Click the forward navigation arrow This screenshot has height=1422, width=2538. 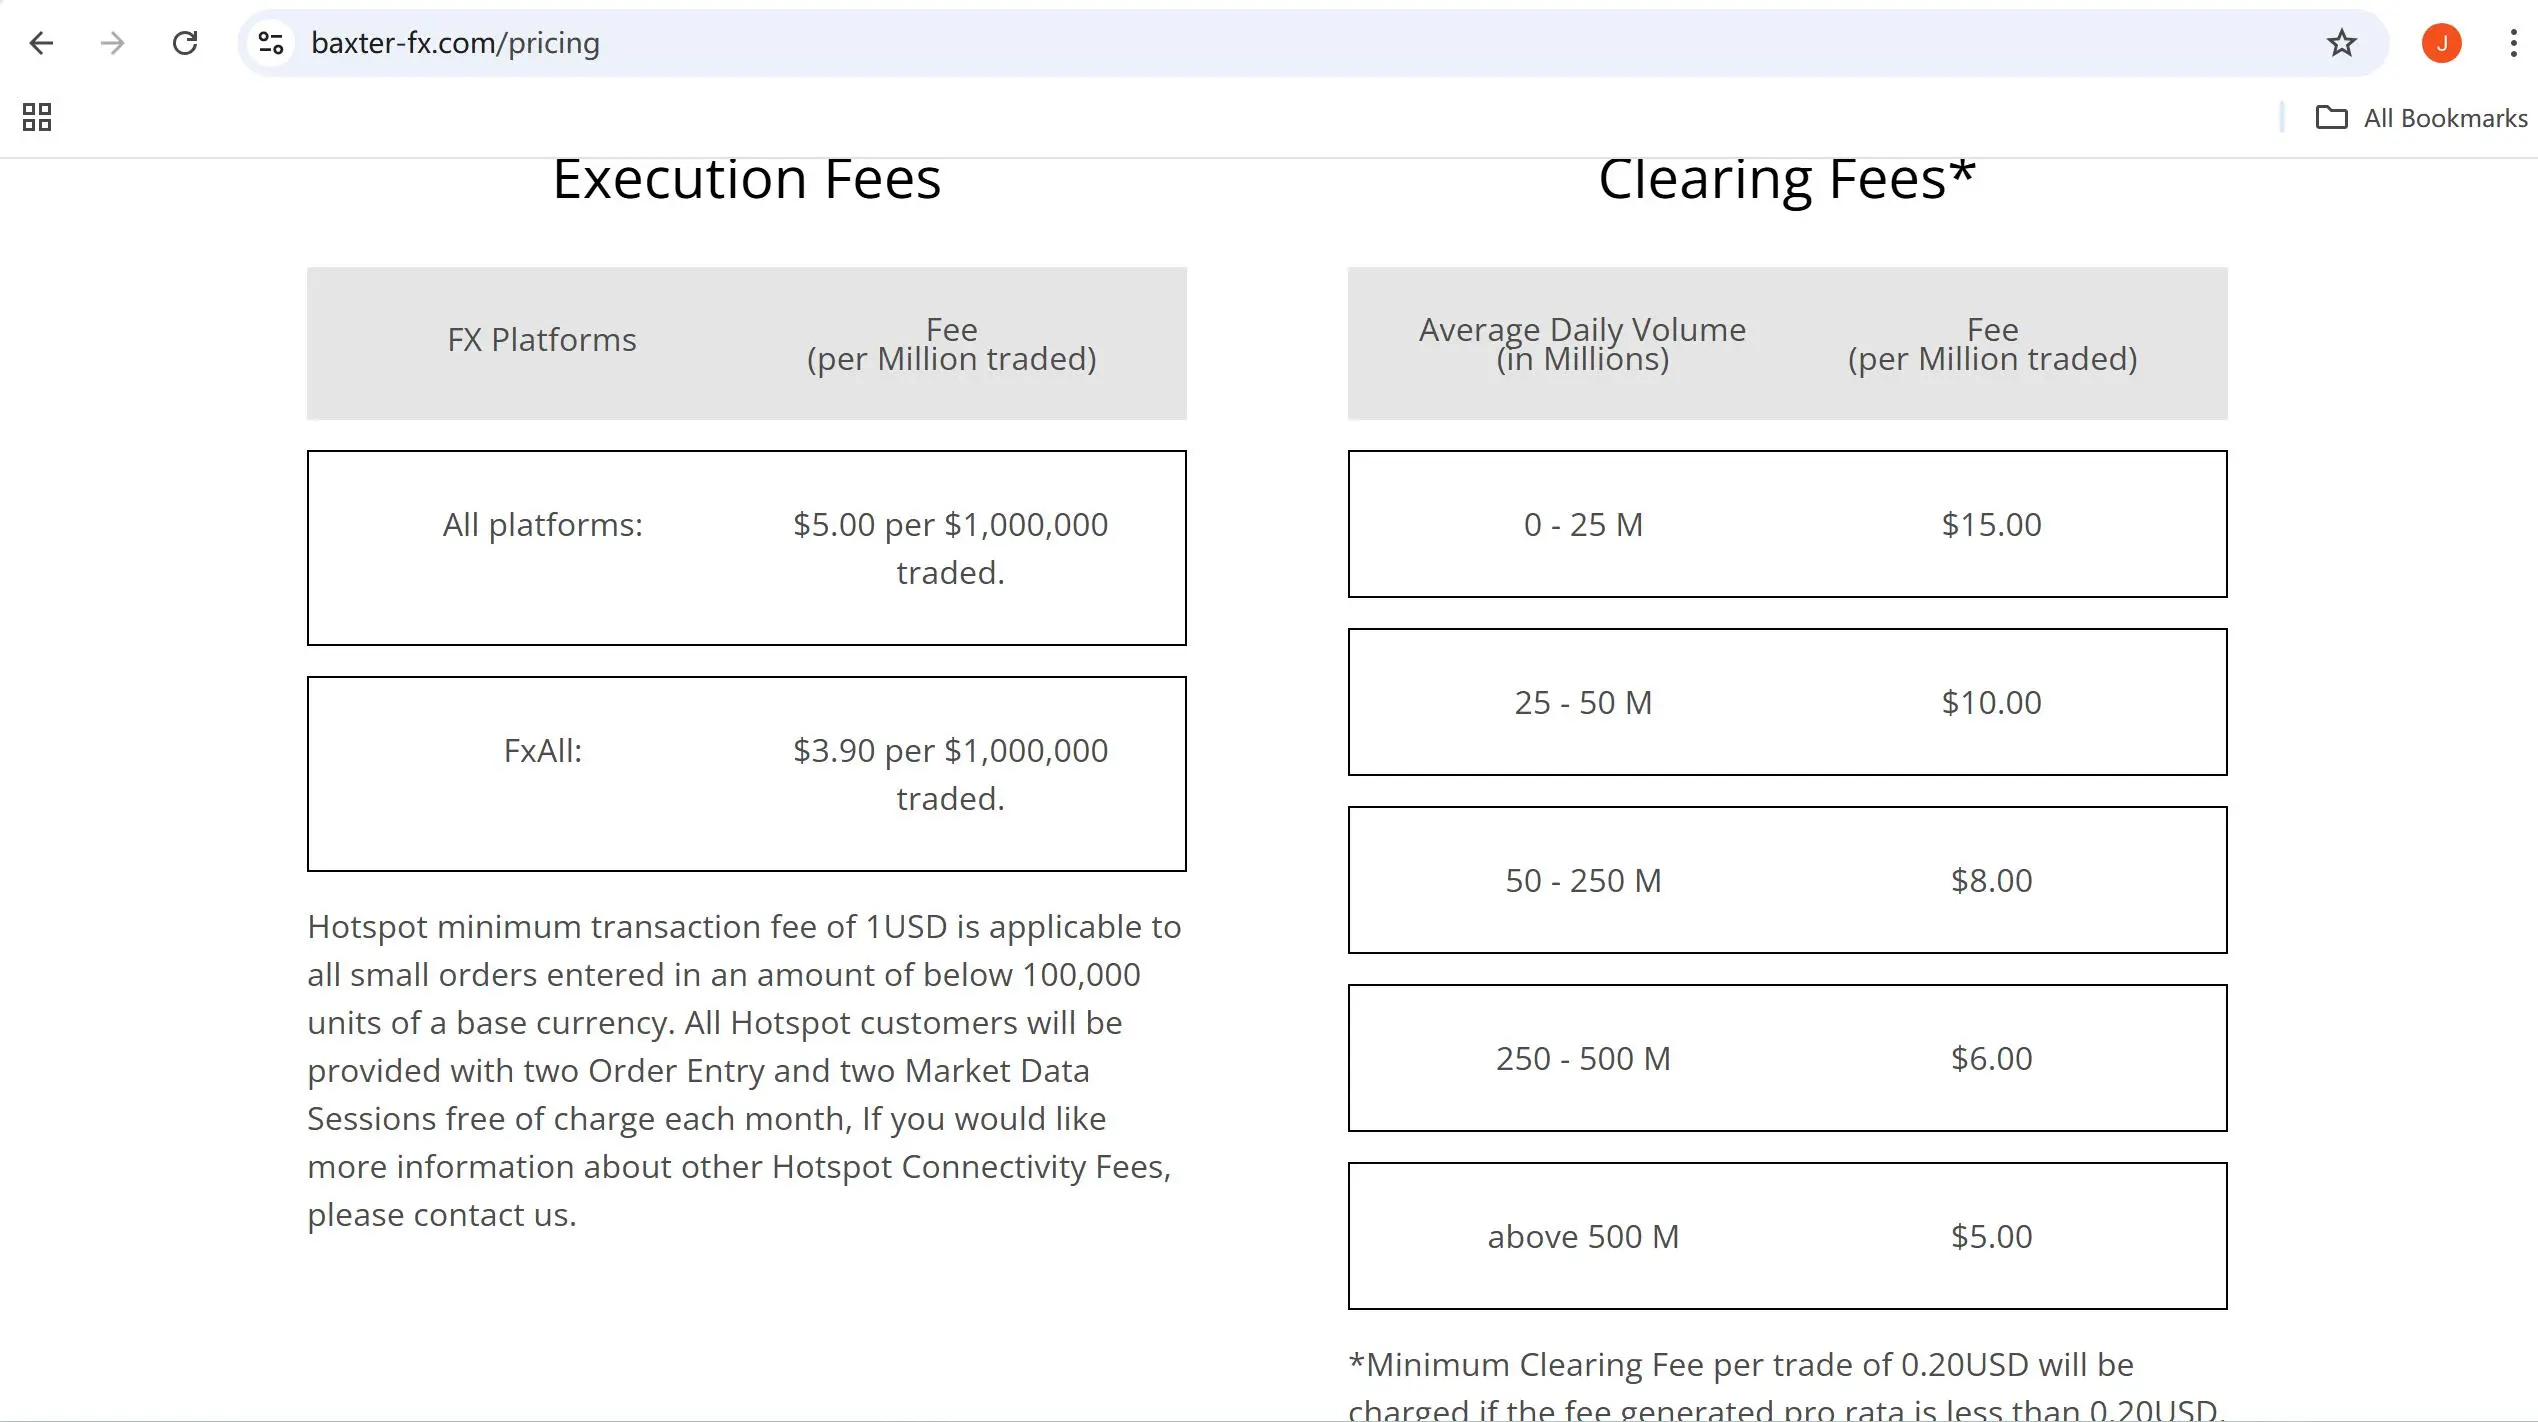point(113,43)
